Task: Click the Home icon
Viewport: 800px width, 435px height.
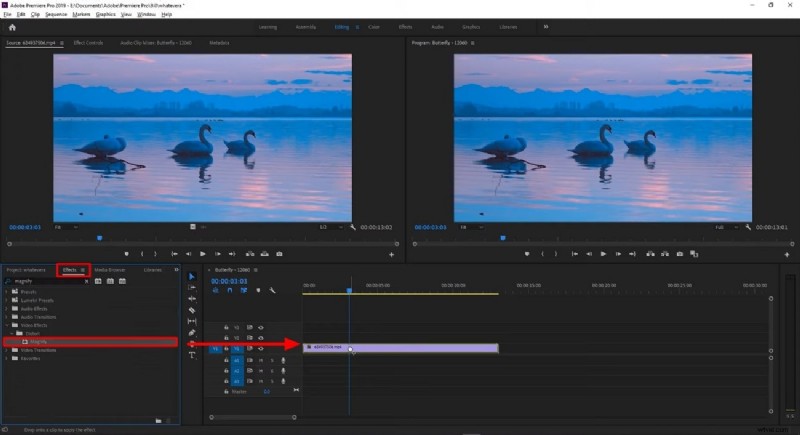Action: coord(12,28)
